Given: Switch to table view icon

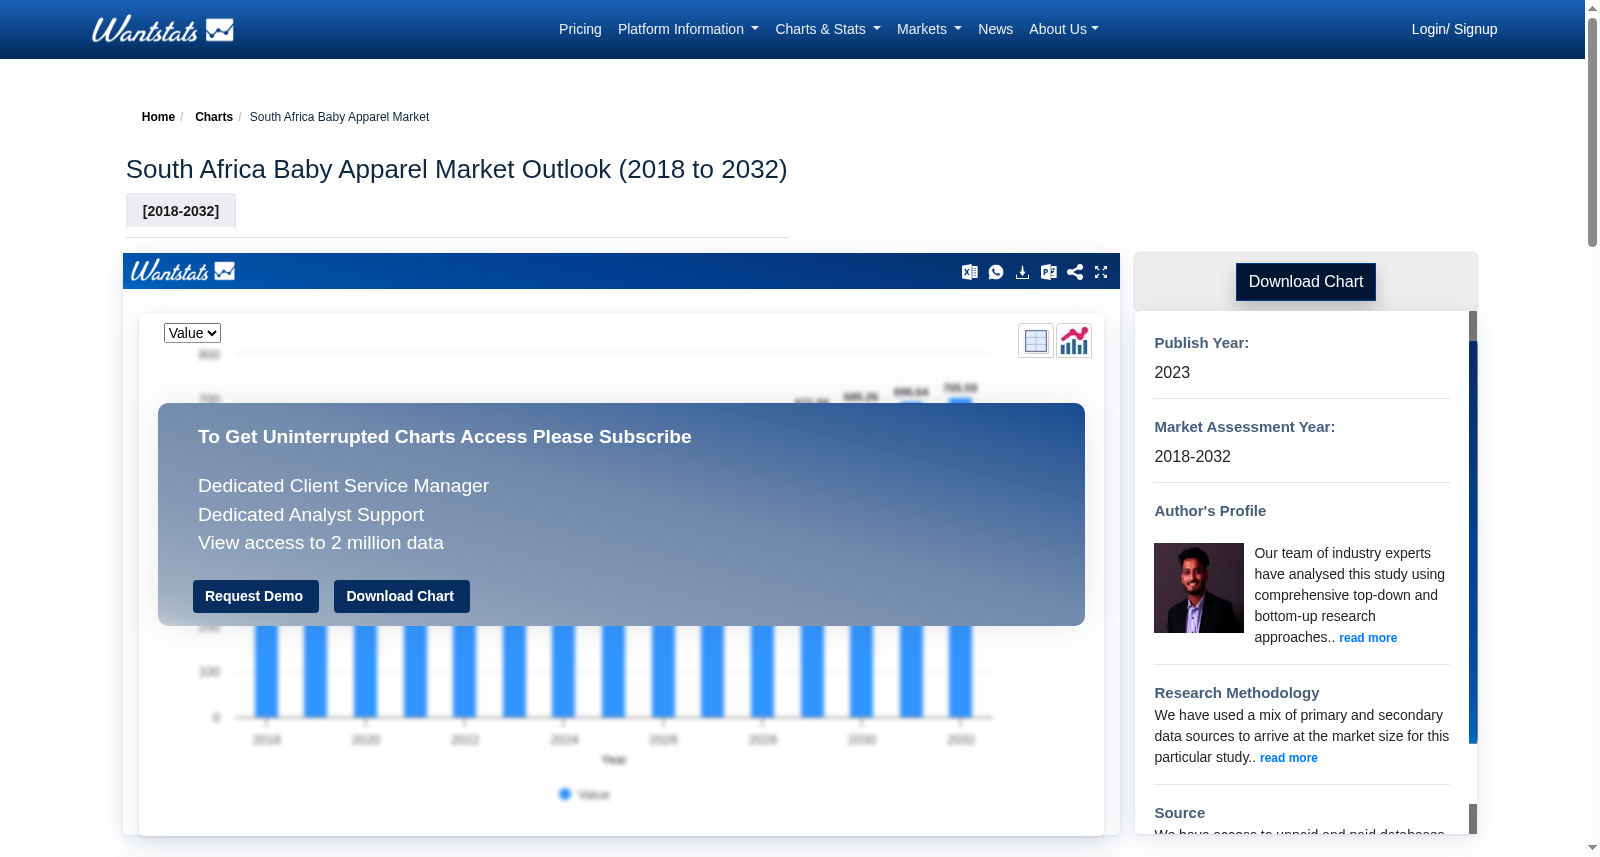Looking at the screenshot, I should (x=1036, y=341).
